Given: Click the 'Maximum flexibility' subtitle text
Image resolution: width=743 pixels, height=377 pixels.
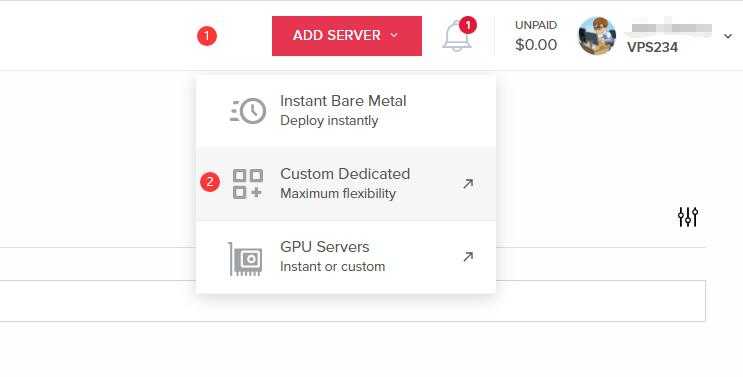Looking at the screenshot, I should (338, 194).
